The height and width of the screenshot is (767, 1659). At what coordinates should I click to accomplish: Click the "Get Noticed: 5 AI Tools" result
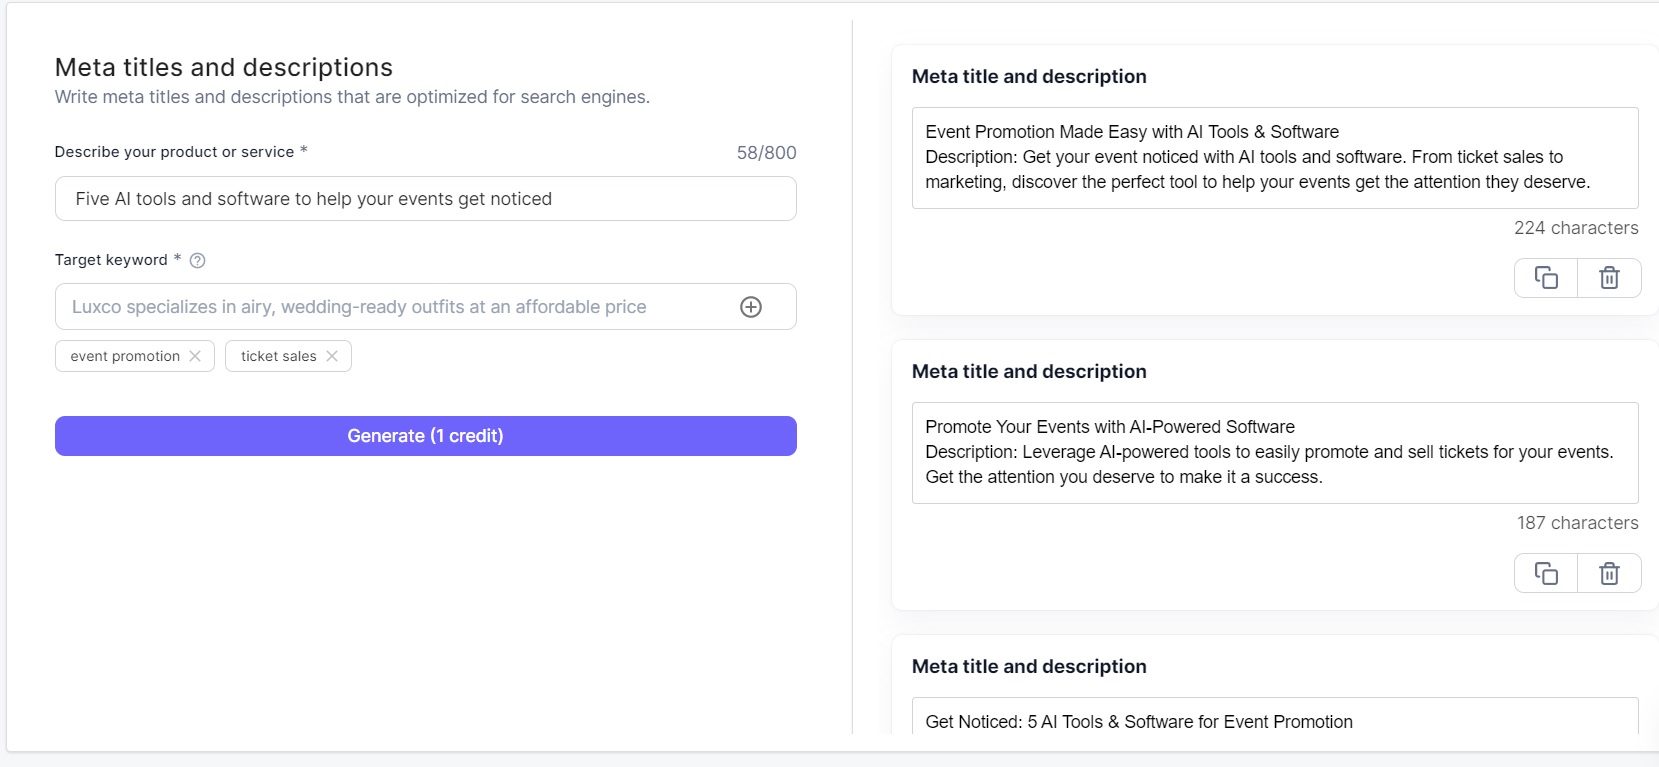(x=1139, y=722)
